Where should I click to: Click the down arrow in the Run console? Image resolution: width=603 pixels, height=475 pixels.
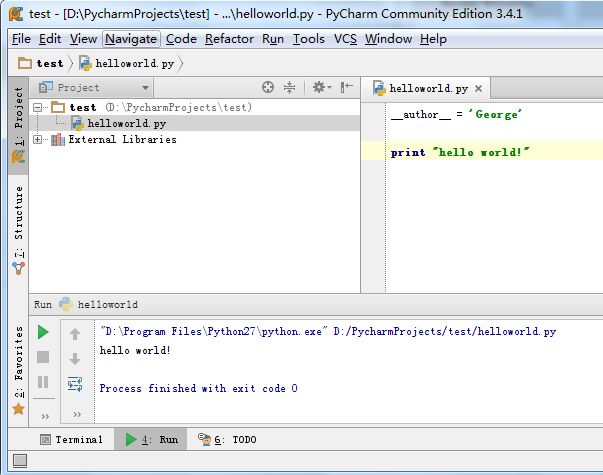coord(75,359)
